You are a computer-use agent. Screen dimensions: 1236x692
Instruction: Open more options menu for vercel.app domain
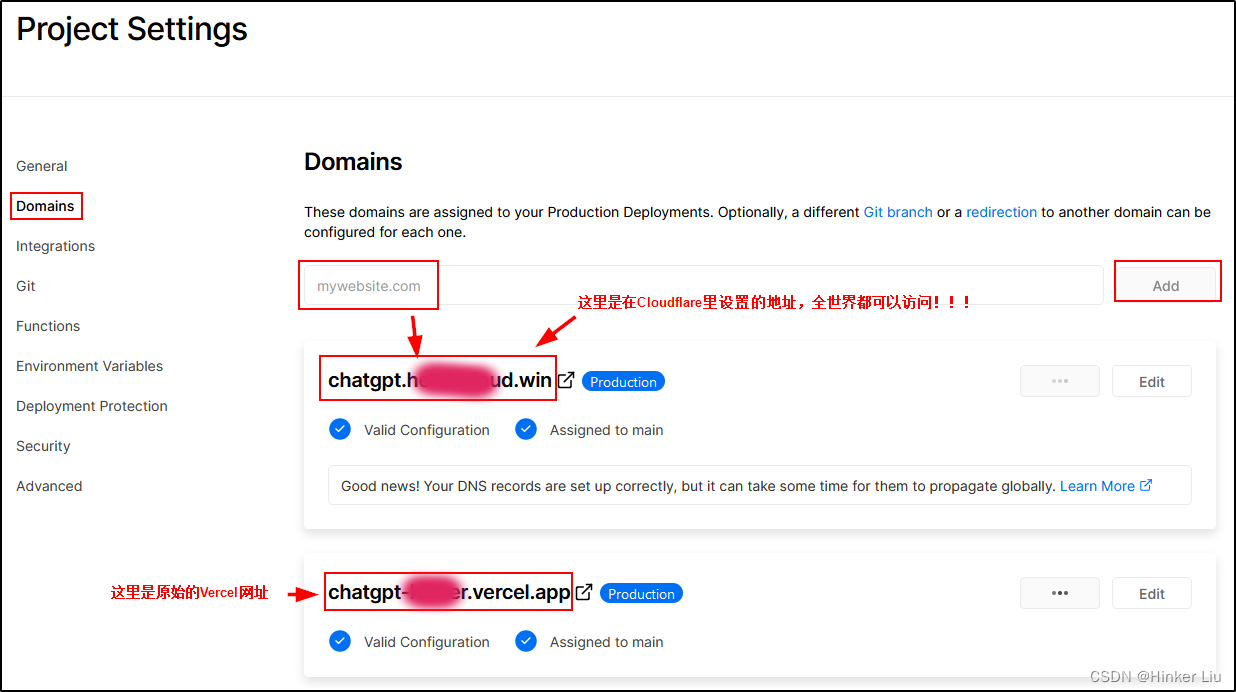tap(1060, 593)
